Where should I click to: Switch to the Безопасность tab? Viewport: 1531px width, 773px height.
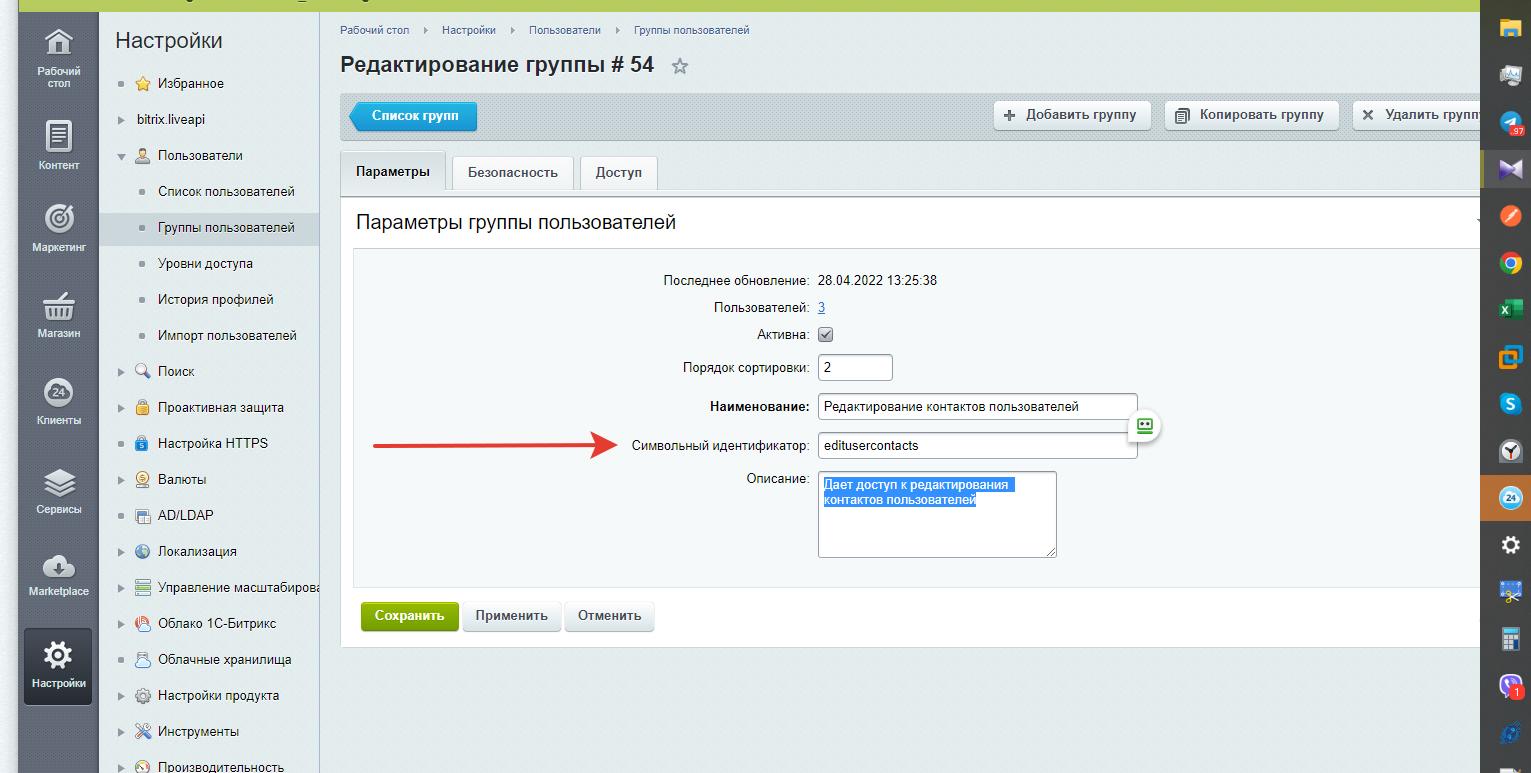click(x=512, y=172)
